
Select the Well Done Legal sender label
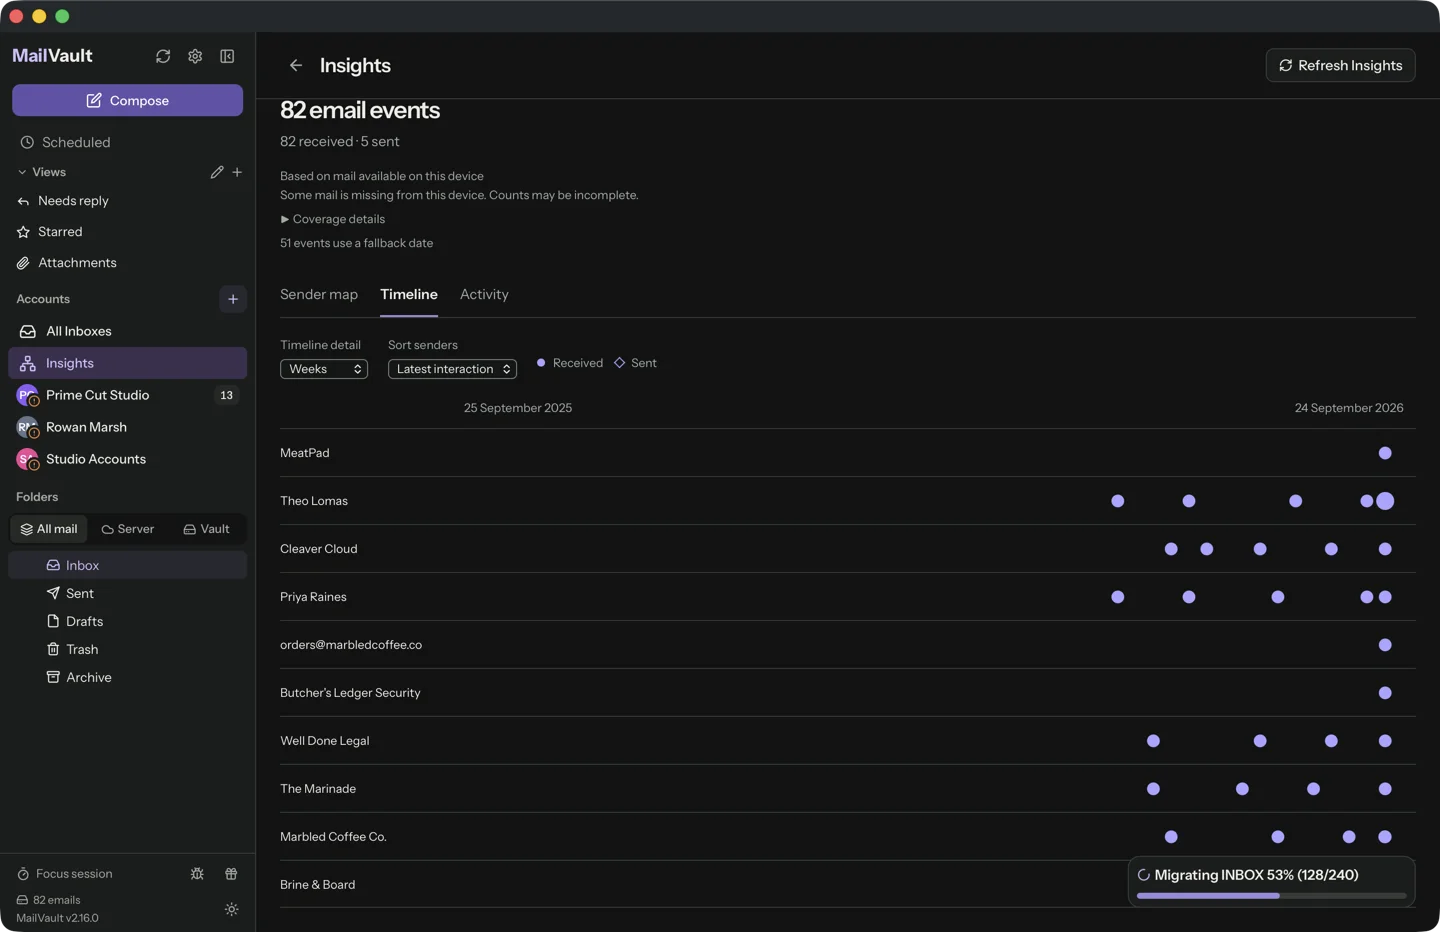coord(325,741)
